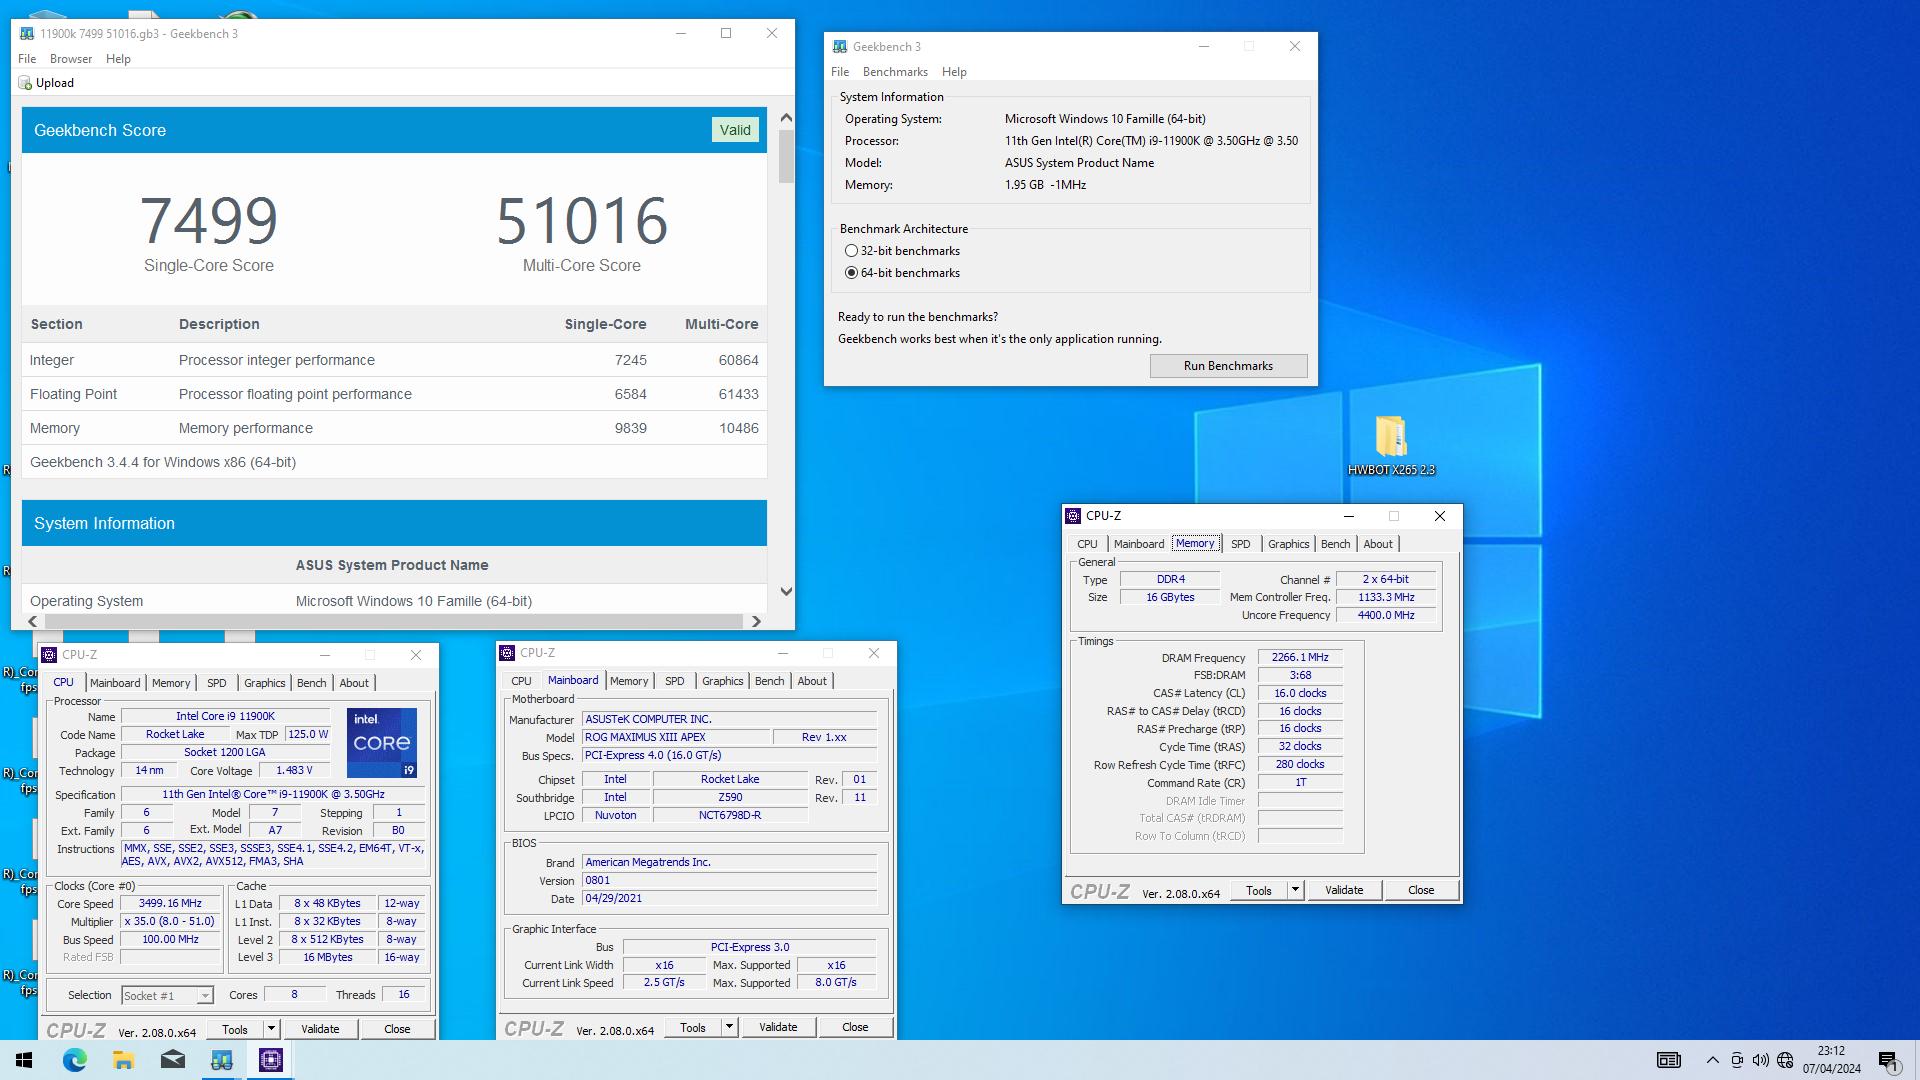Open Socket #1 selection dropdown
This screenshot has height=1080, width=1920.
pyautogui.click(x=167, y=995)
